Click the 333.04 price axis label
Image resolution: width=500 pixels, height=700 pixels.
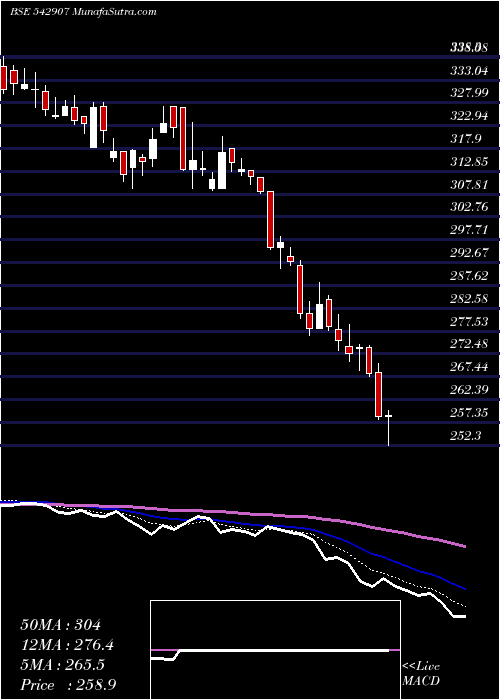point(469,70)
